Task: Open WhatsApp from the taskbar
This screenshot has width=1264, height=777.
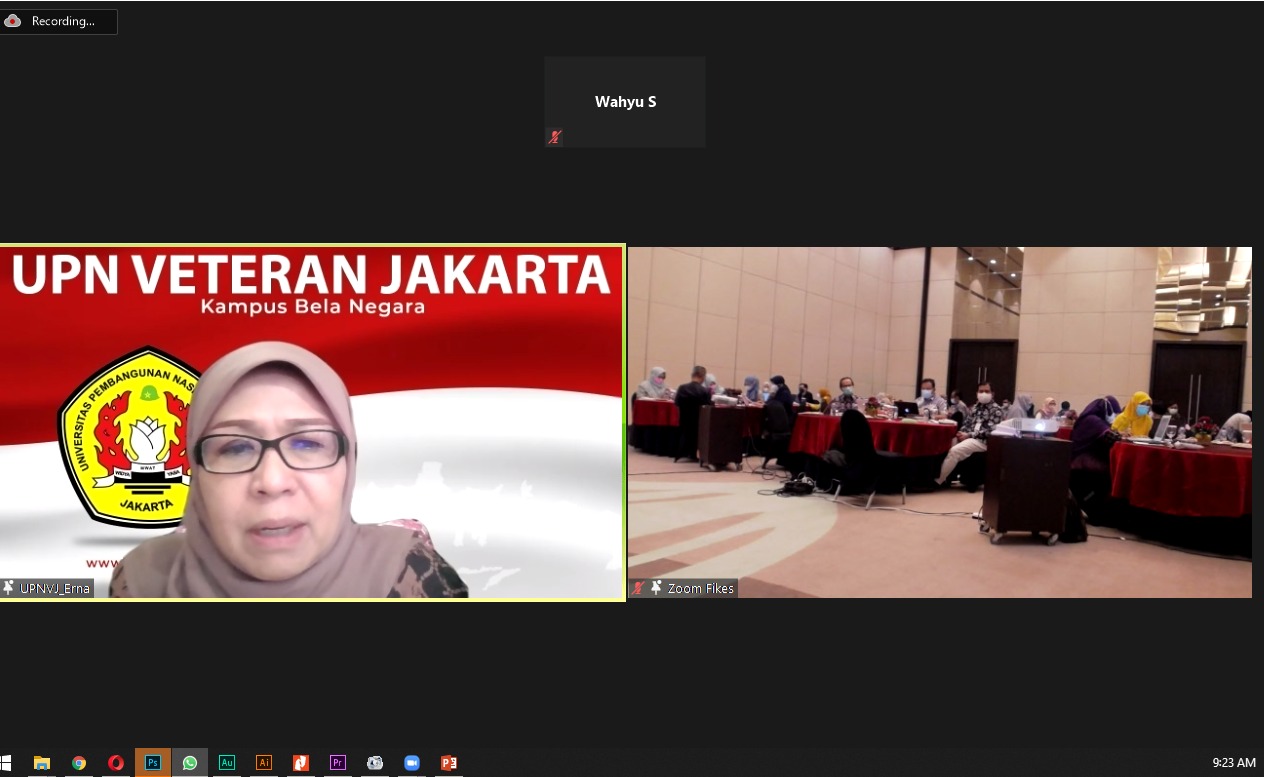Action: coord(190,762)
